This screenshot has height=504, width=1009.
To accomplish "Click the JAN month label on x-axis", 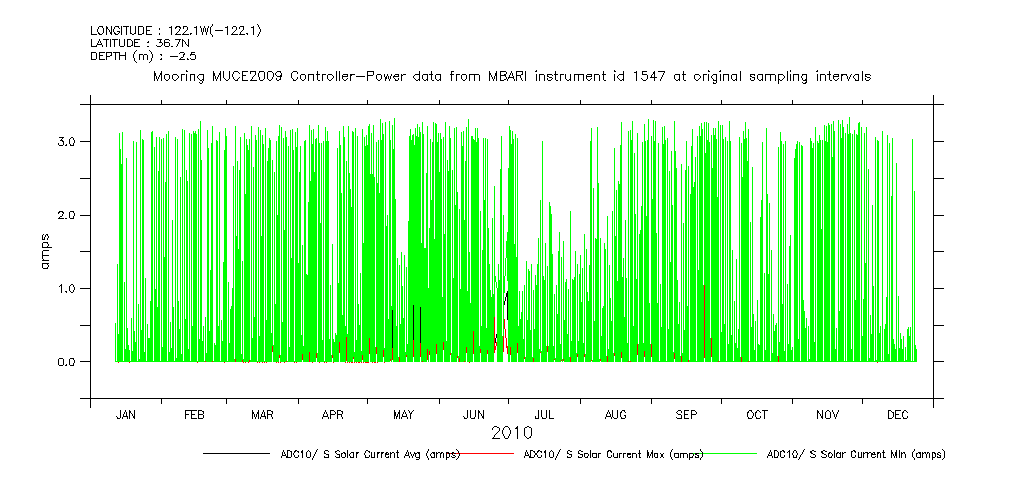I will pyautogui.click(x=126, y=414).
